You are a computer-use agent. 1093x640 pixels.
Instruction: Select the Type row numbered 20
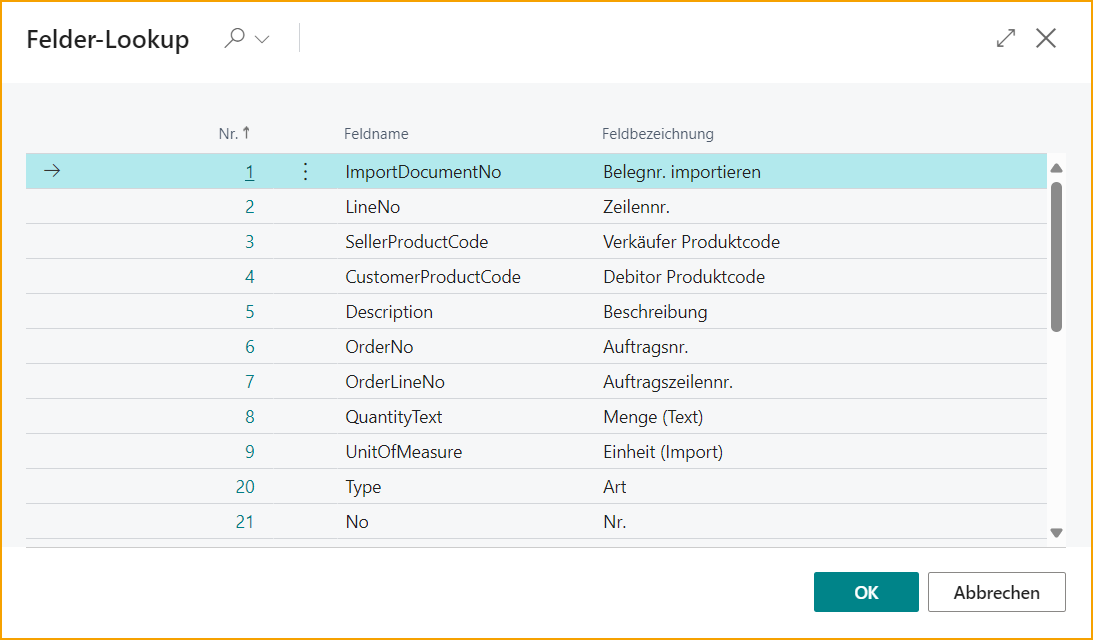pos(363,486)
